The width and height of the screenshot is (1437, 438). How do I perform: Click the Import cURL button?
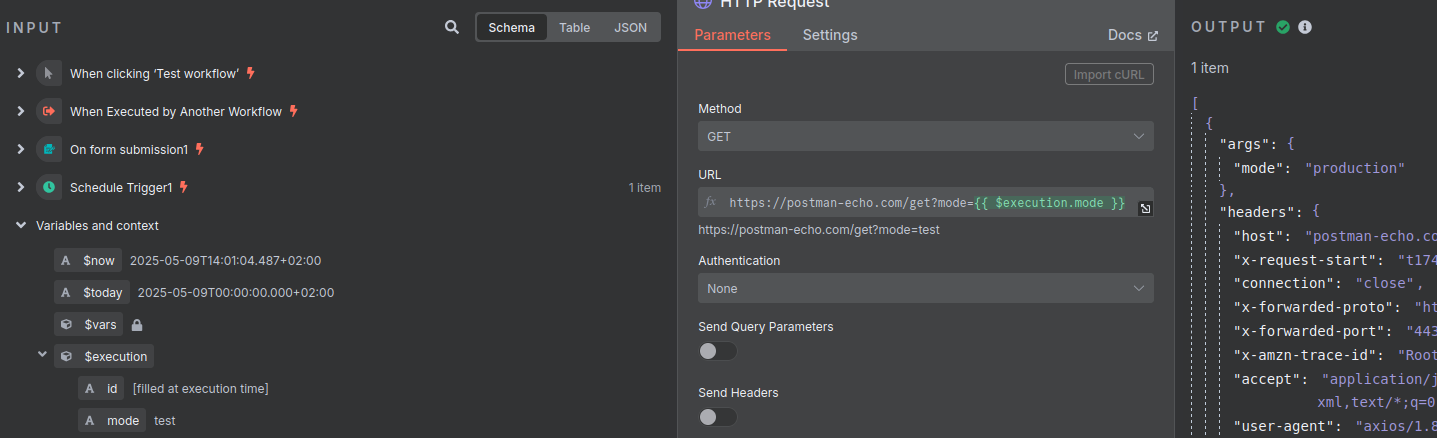[1109, 75]
